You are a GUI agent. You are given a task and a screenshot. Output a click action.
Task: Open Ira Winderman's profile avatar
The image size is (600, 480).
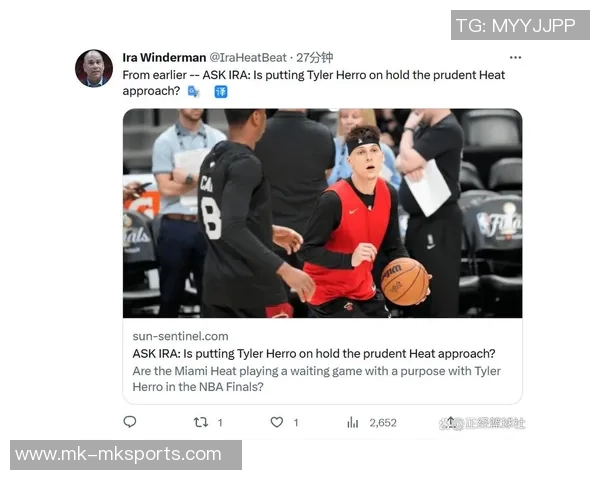(x=94, y=68)
